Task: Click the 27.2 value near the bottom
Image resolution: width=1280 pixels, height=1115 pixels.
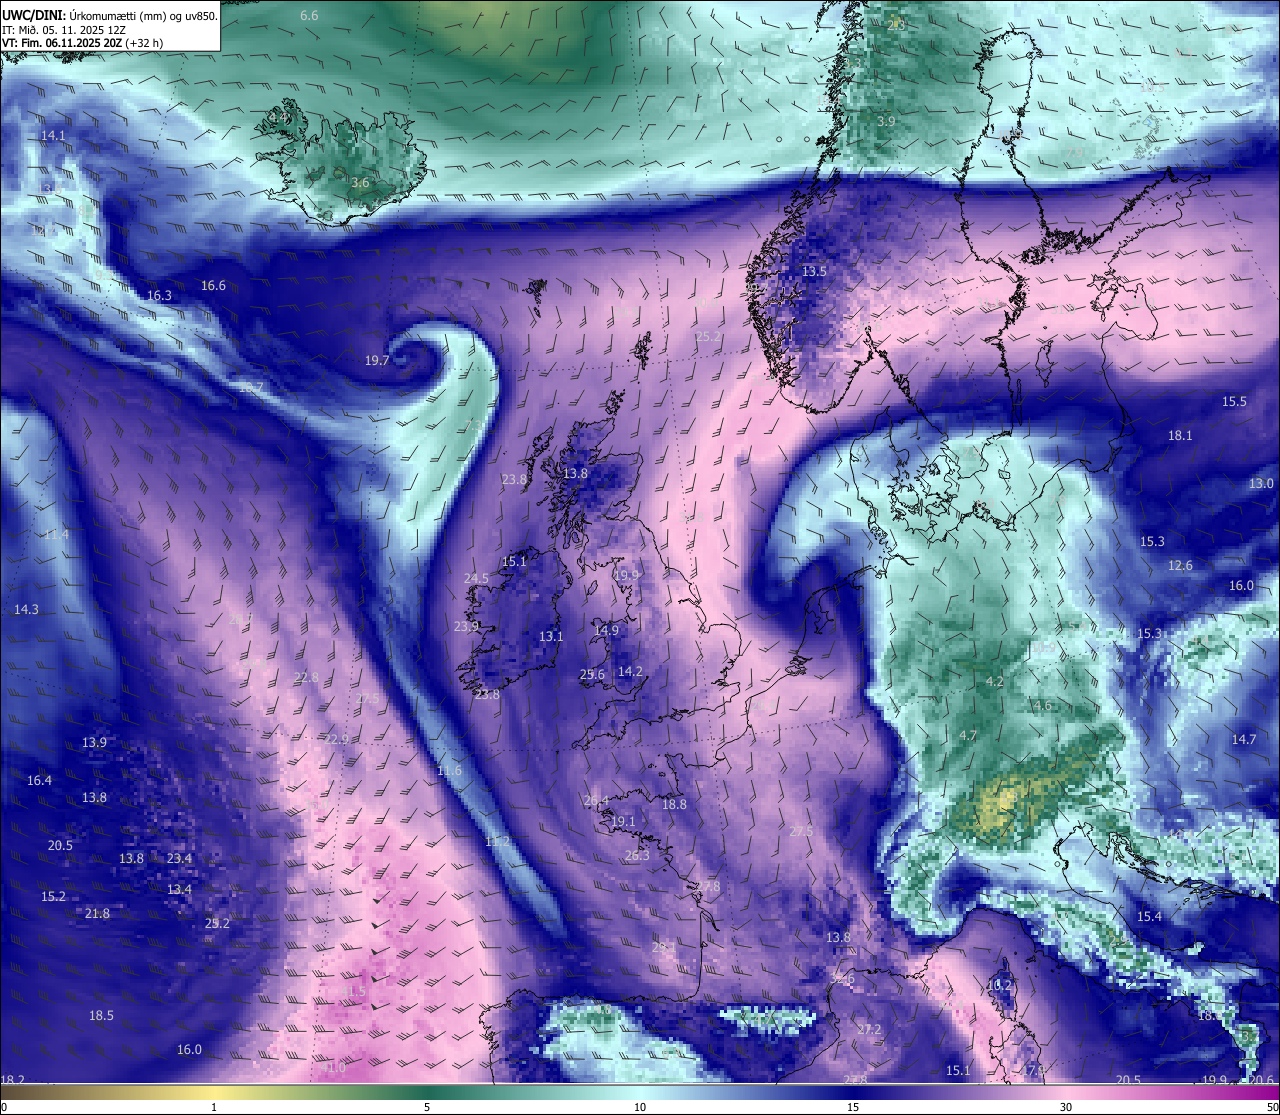Action: (870, 1029)
